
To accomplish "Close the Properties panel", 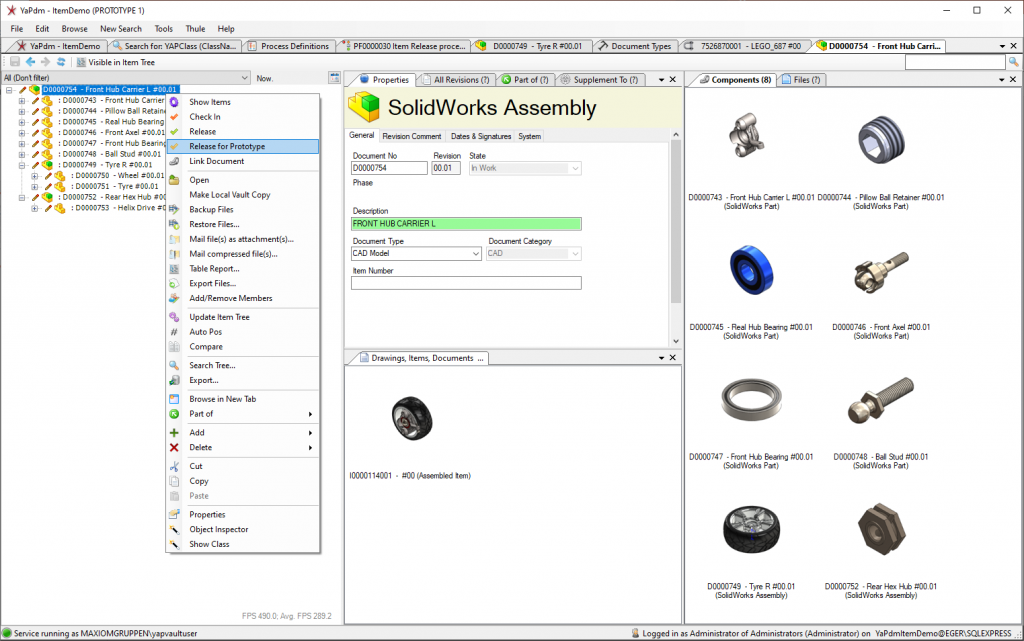I will (673, 80).
